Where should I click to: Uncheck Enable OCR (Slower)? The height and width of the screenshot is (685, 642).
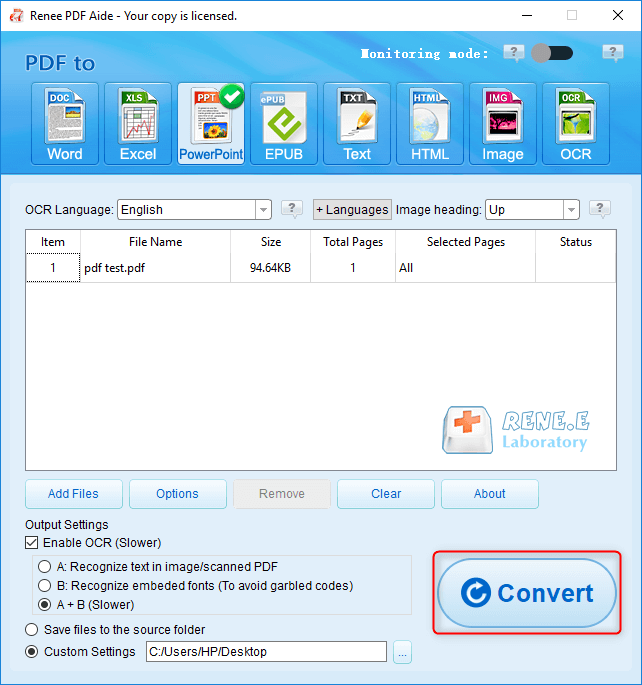(x=31, y=543)
